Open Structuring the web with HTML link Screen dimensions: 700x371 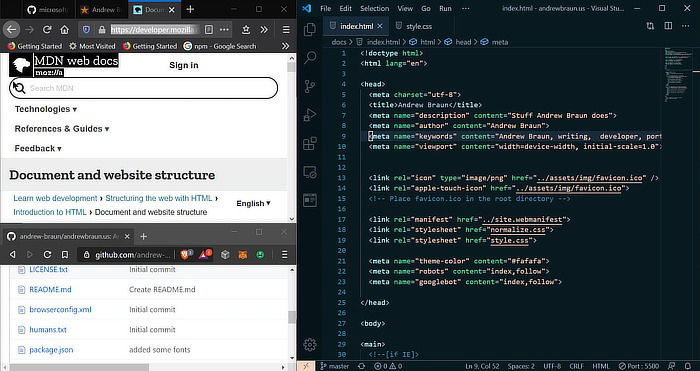point(158,198)
